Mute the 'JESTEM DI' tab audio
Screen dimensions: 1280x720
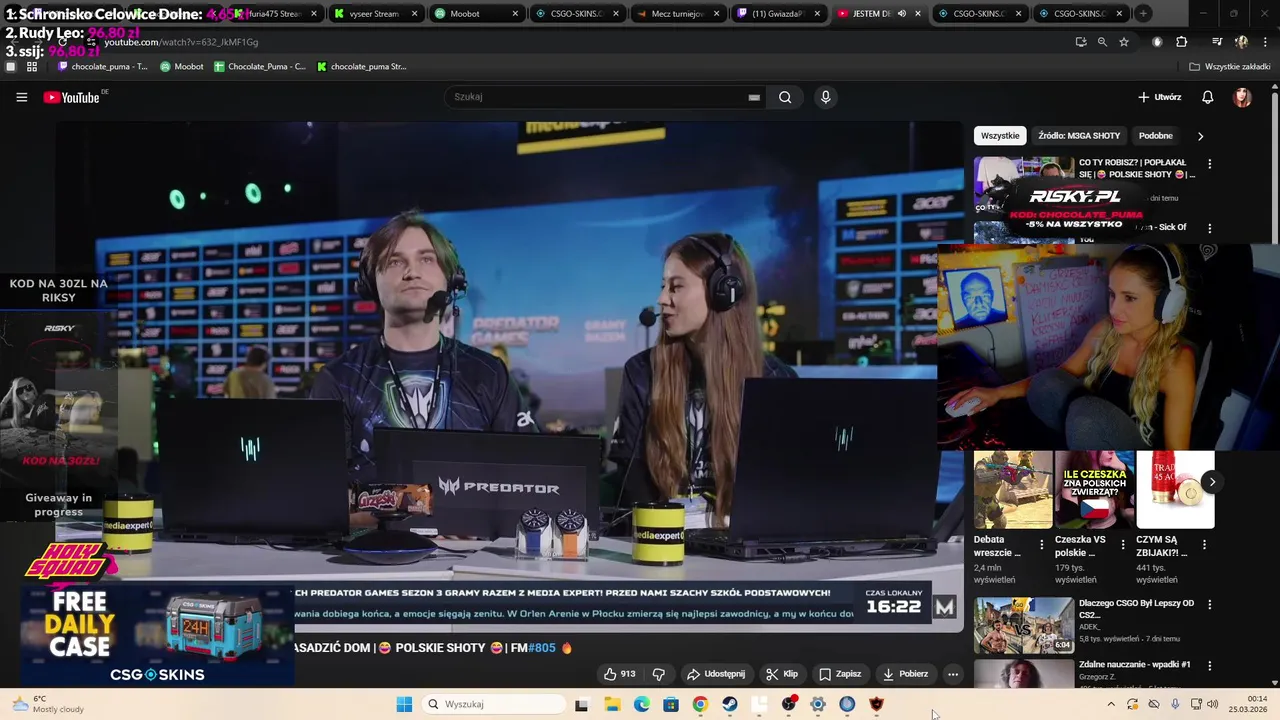pos(902,14)
